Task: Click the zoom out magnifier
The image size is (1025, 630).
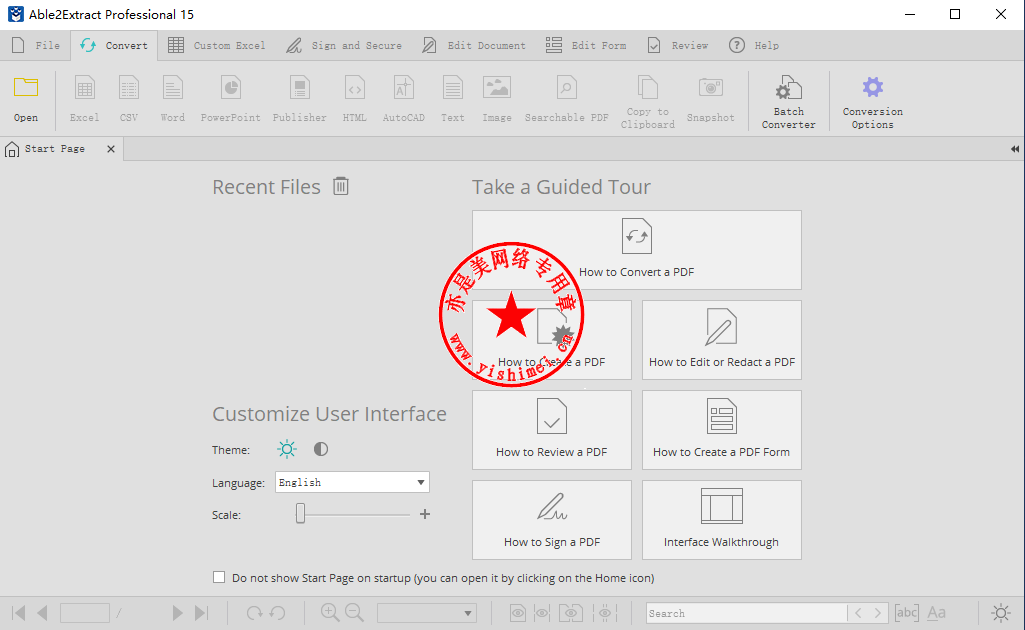Action: 354,612
